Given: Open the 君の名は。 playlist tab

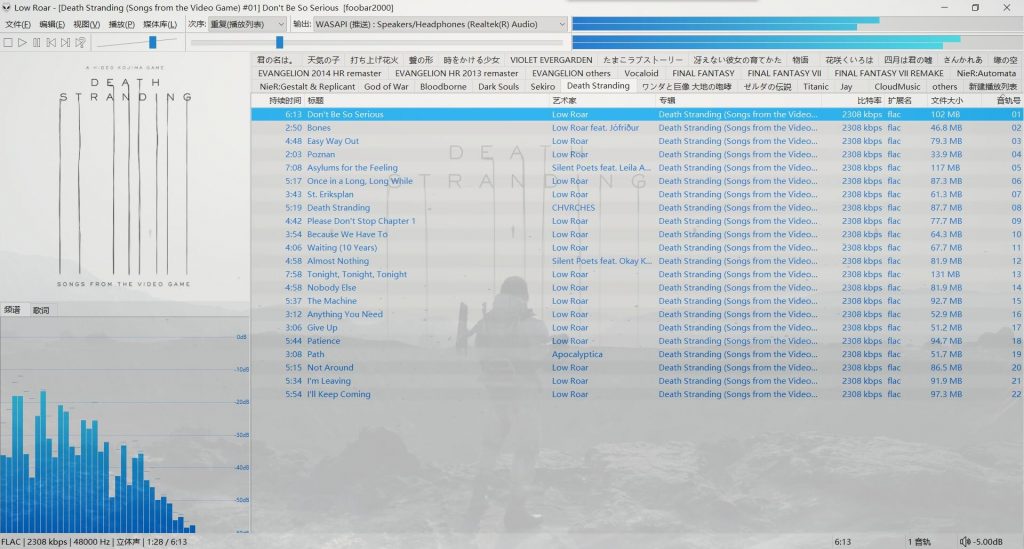Looking at the screenshot, I should coord(275,60).
